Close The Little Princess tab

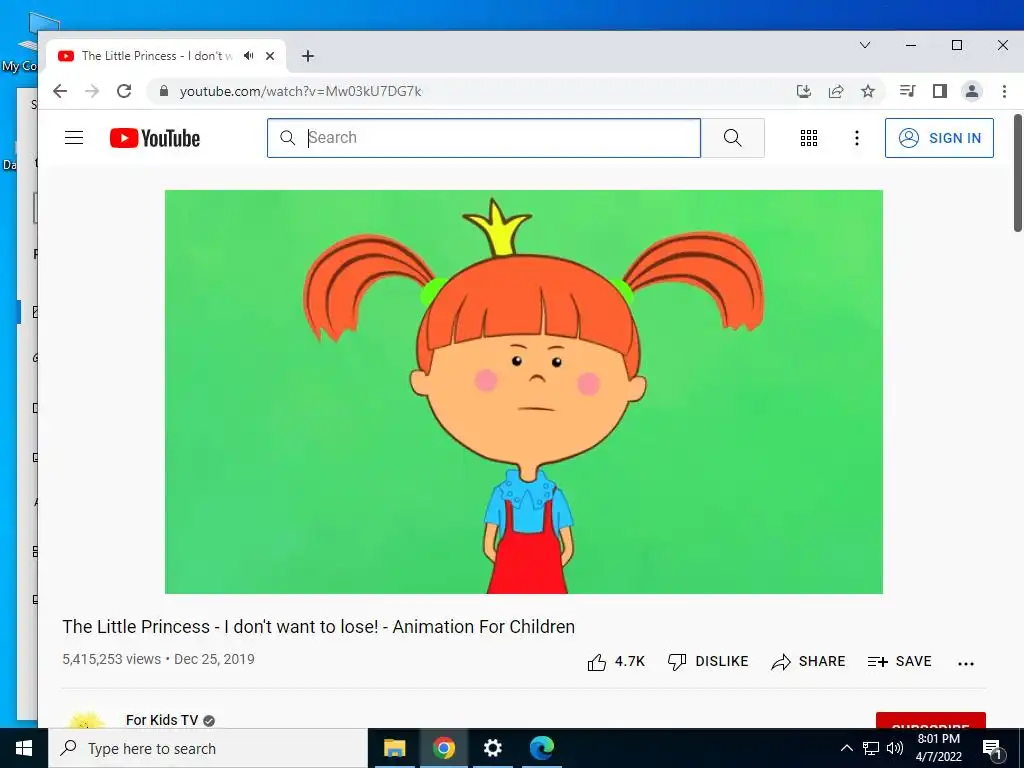[270, 56]
